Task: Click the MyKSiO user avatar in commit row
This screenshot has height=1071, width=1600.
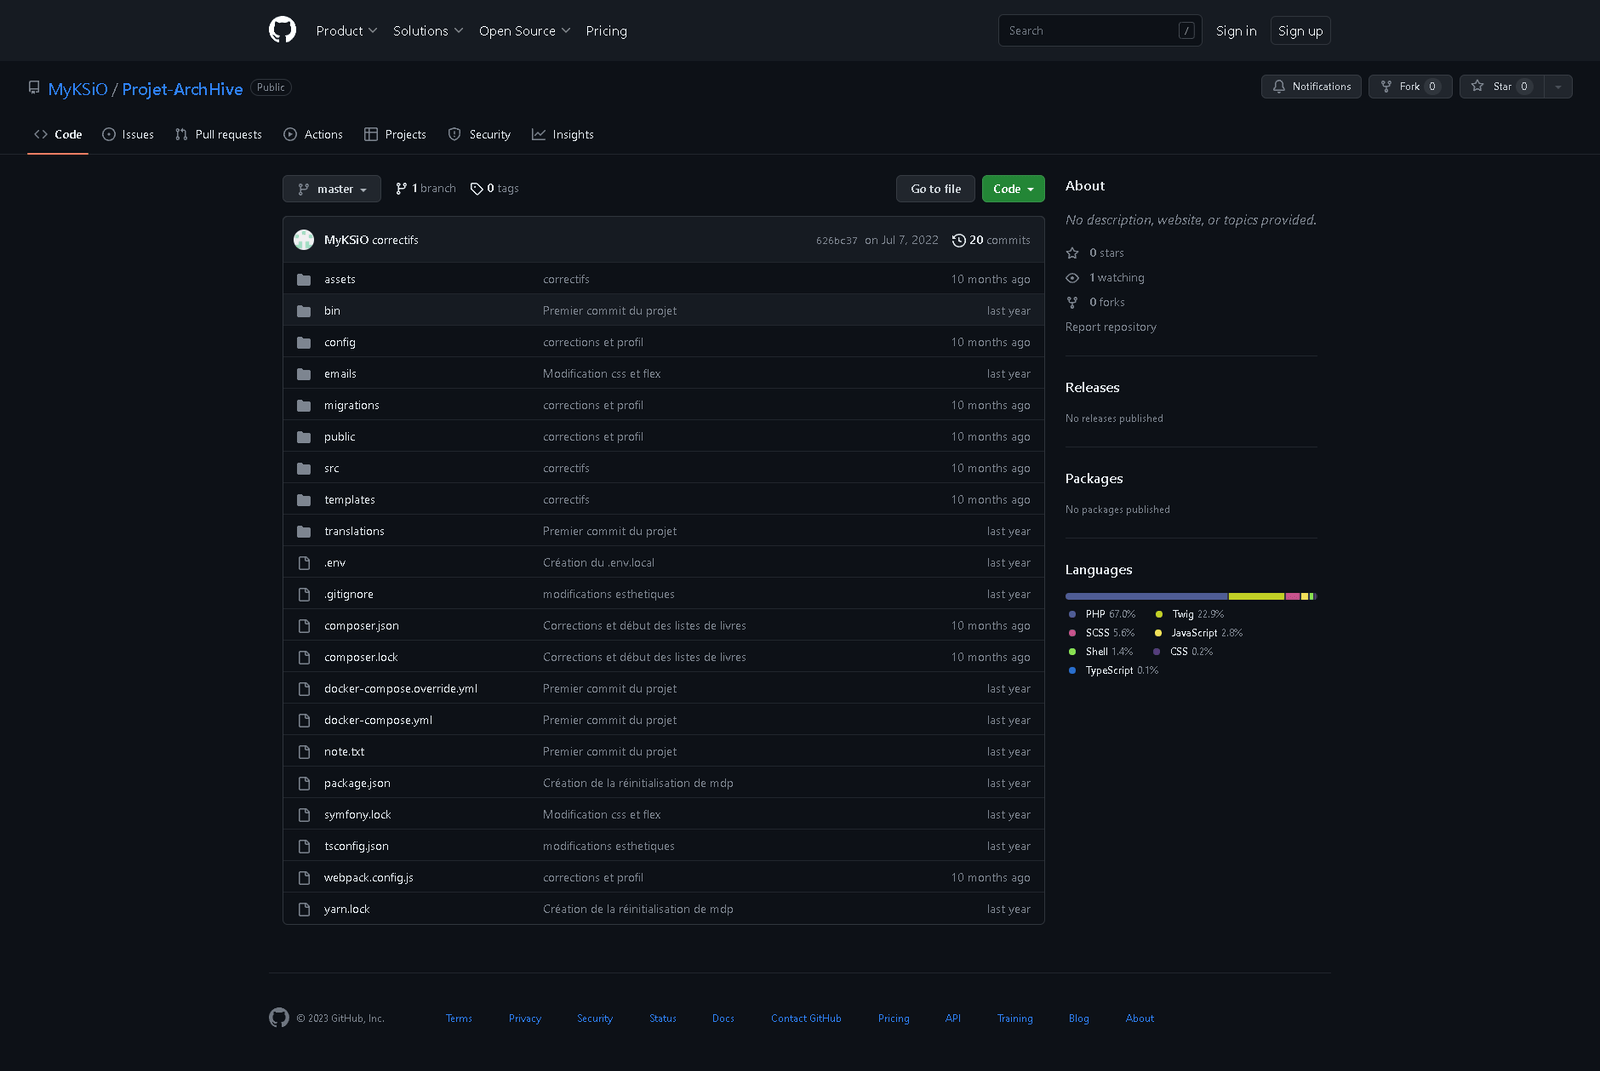Action: [x=304, y=240]
